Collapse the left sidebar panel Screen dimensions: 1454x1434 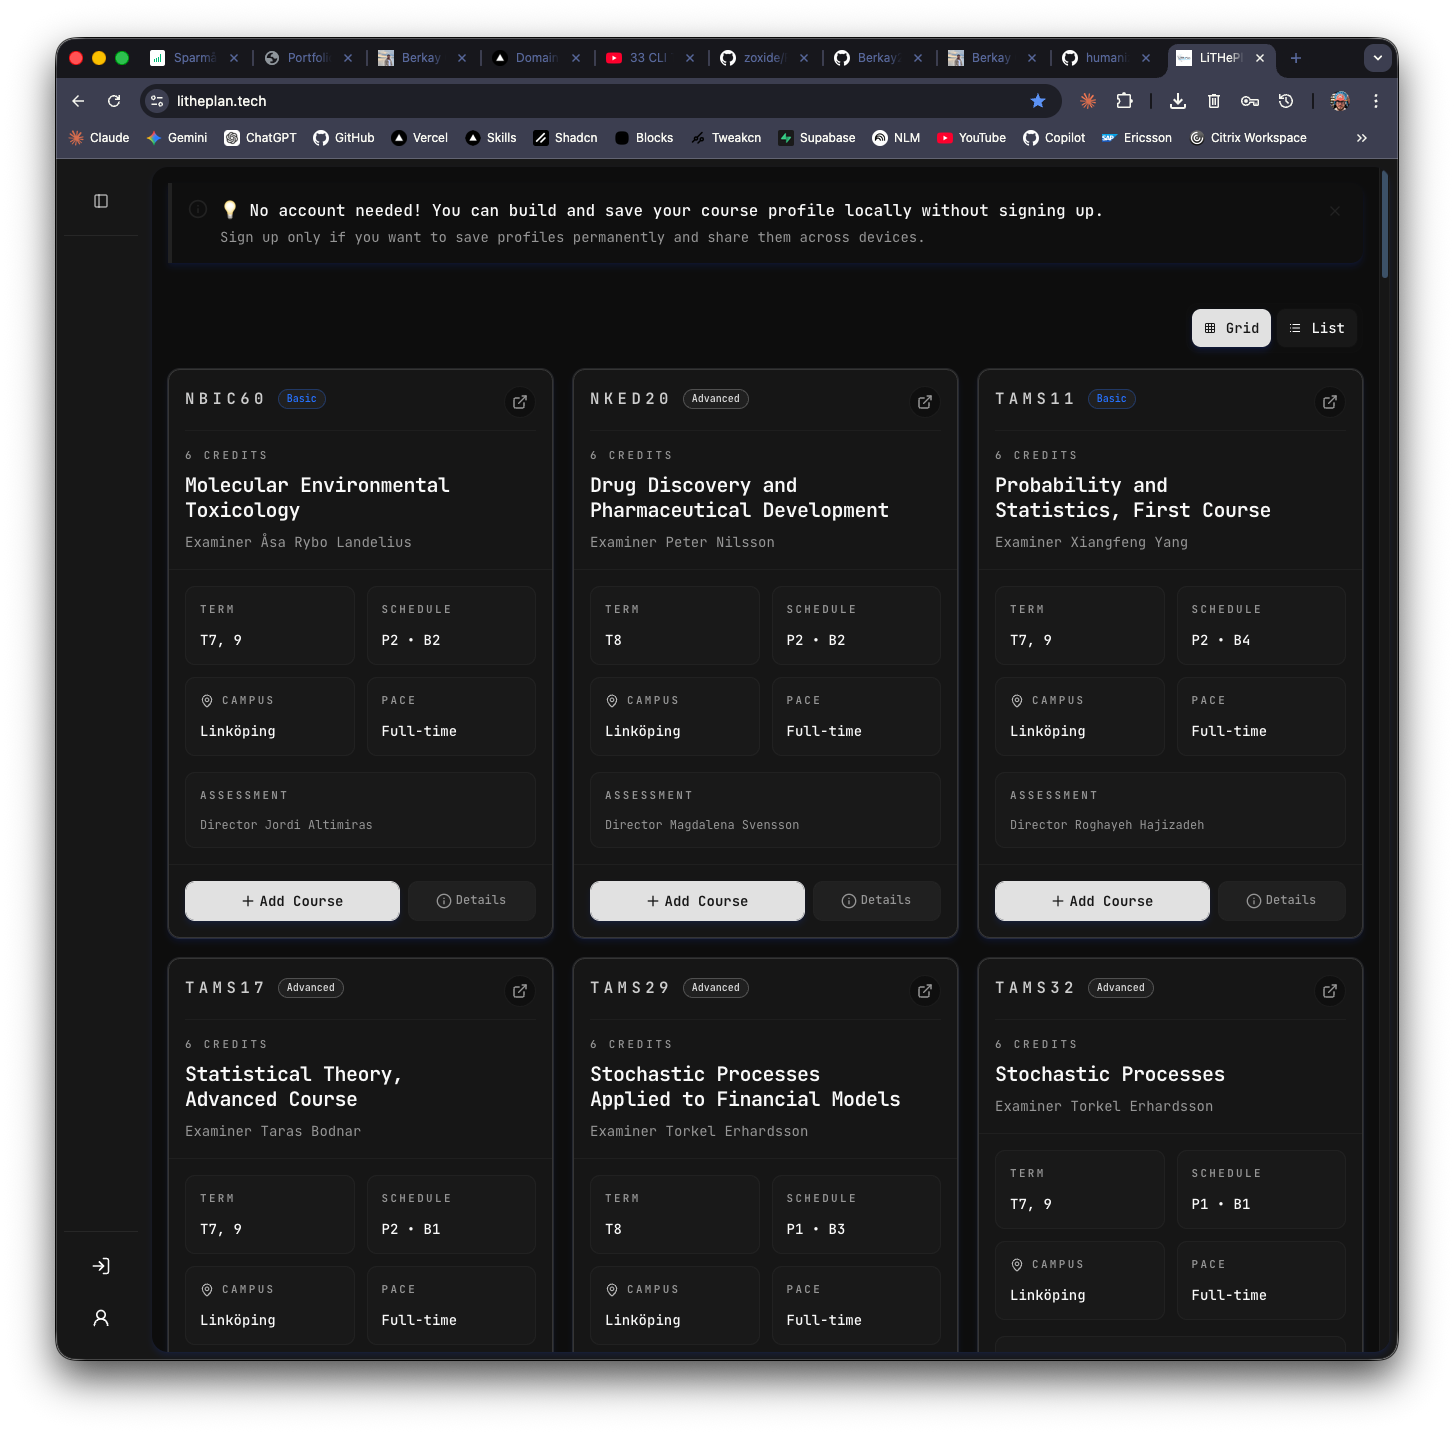[100, 200]
